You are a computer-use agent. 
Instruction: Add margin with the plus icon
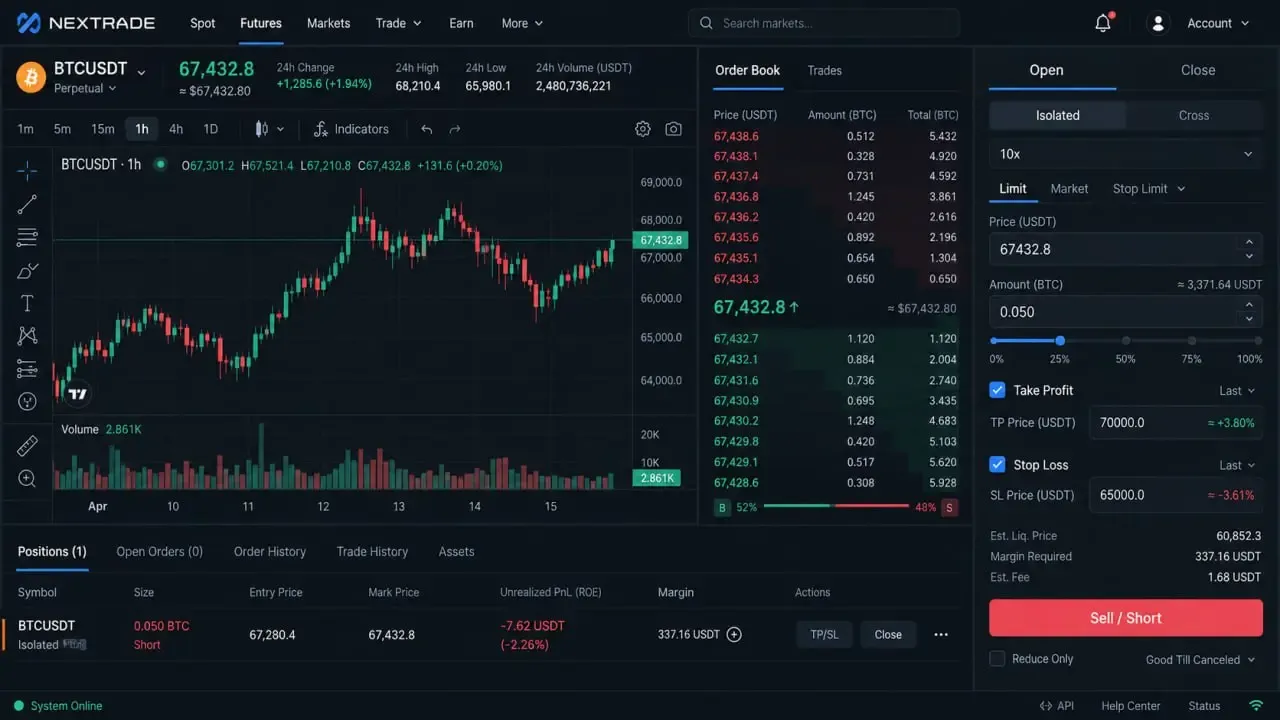tap(734, 634)
